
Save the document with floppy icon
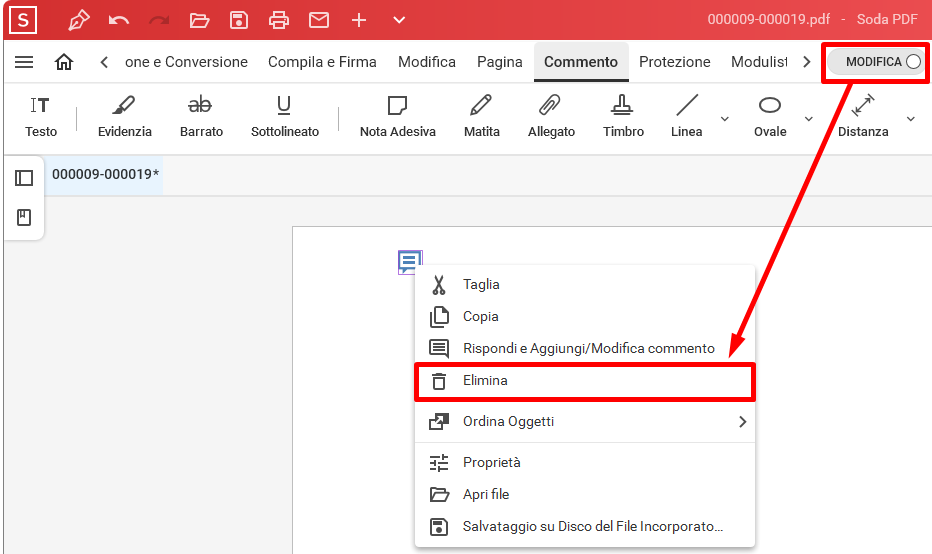(239, 20)
